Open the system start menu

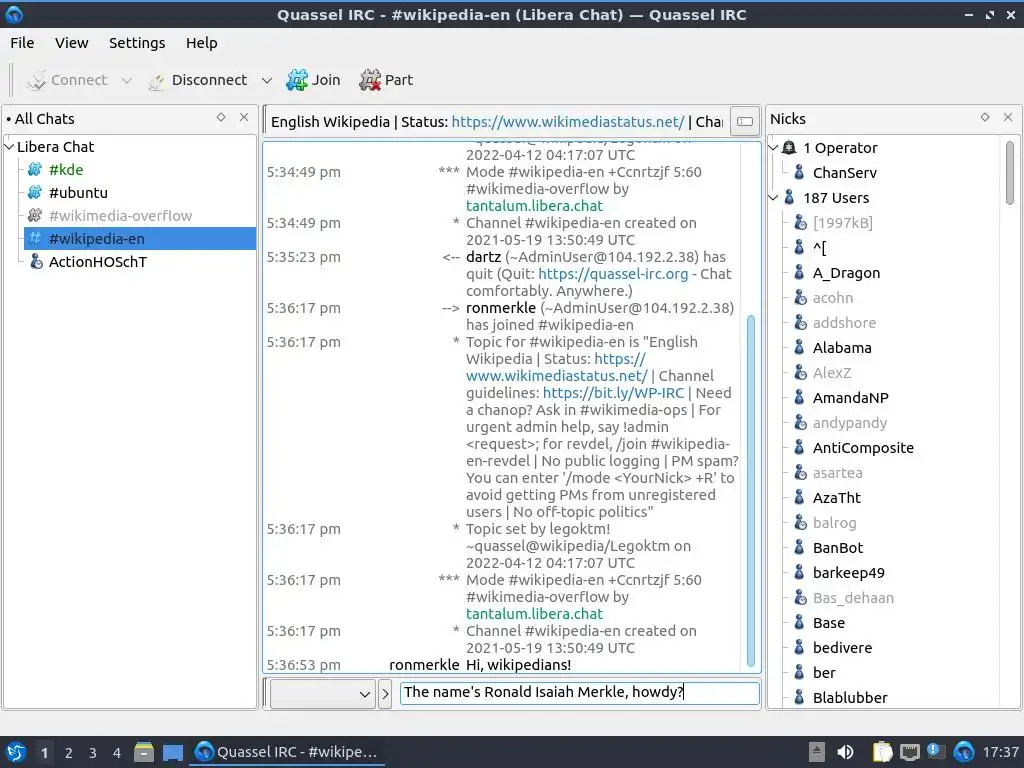pos(15,752)
